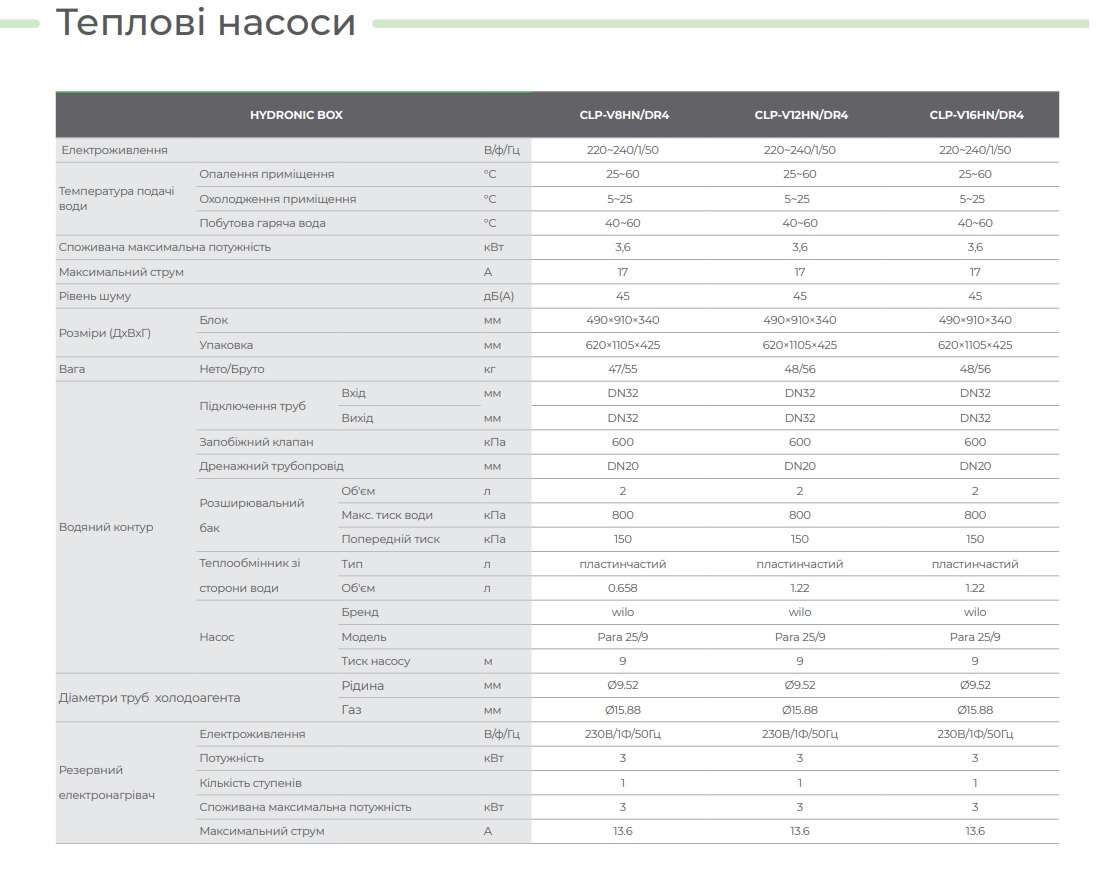Click the CLP-V12HN/DR4 column header
Image resolution: width=1104 pixels, height=876 pixels.
point(800,115)
